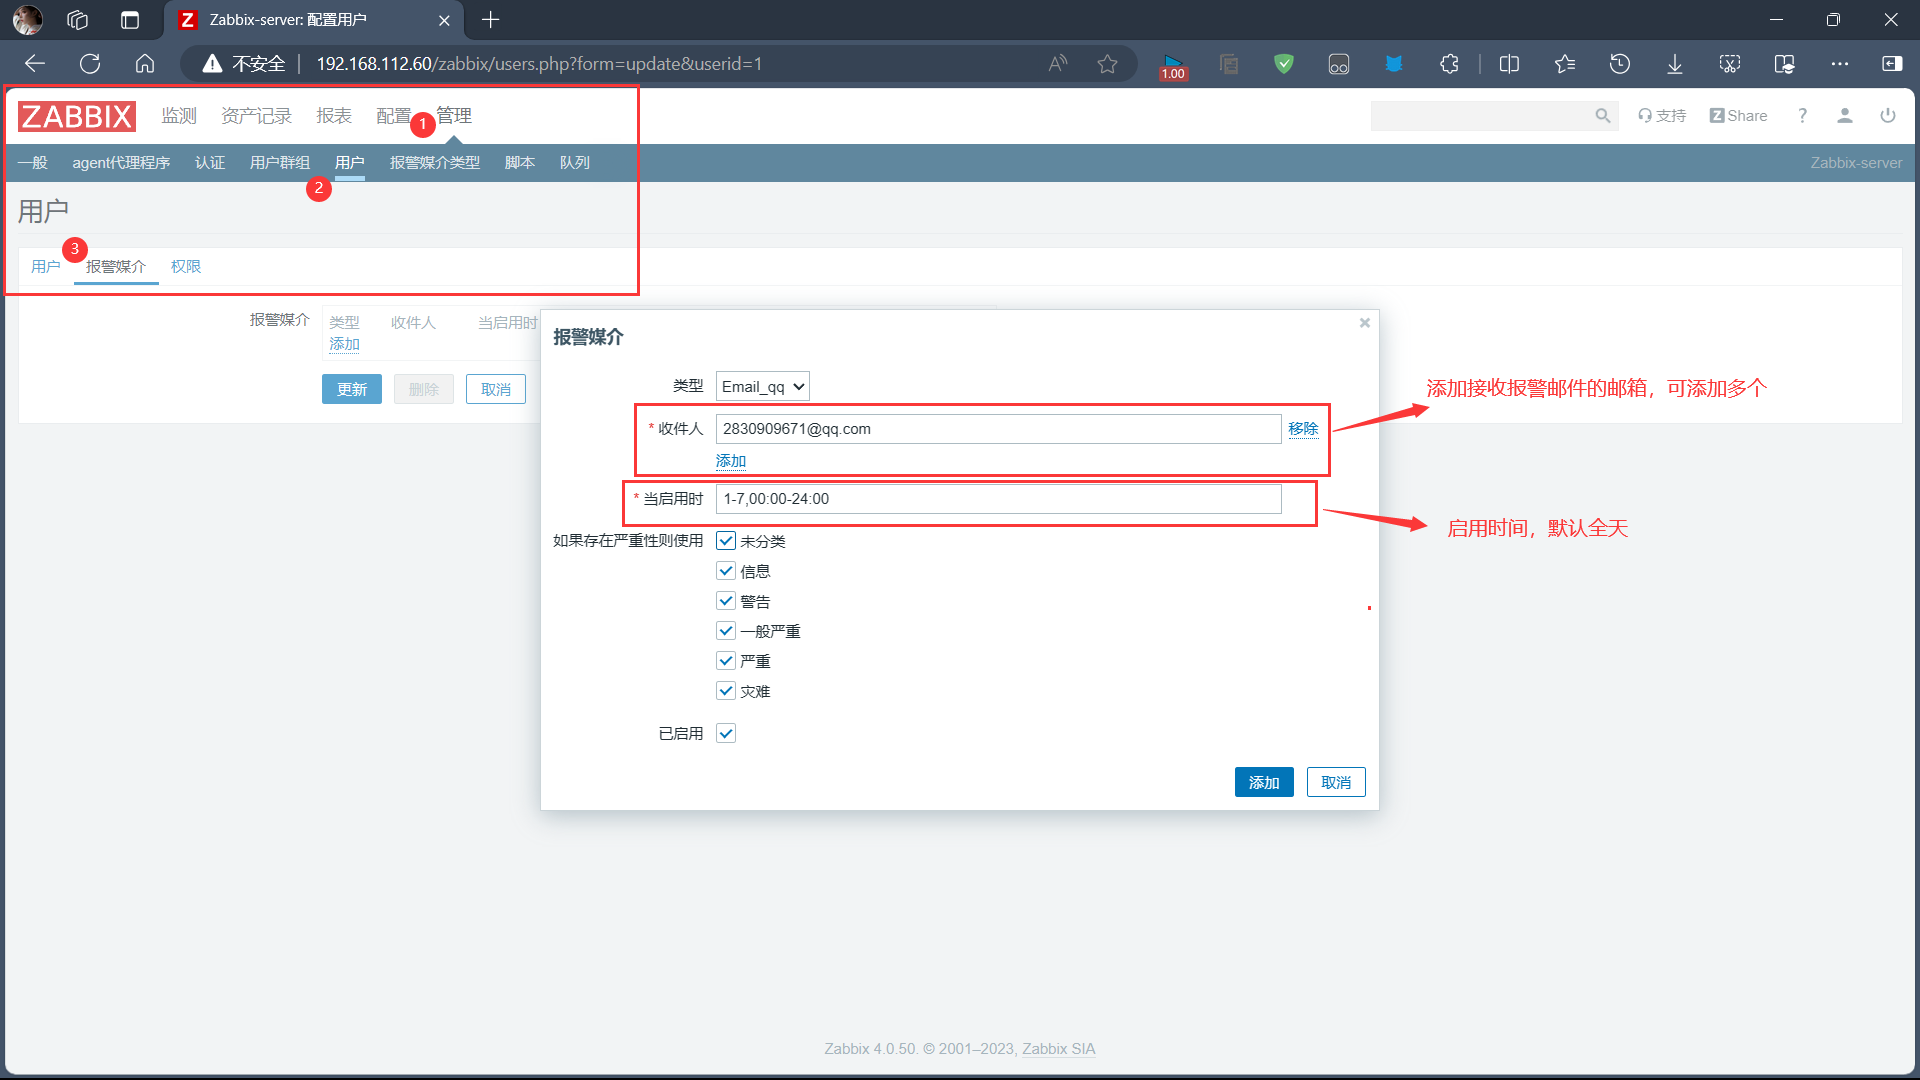
Task: Open the 资产记录 main menu
Action: point(256,116)
